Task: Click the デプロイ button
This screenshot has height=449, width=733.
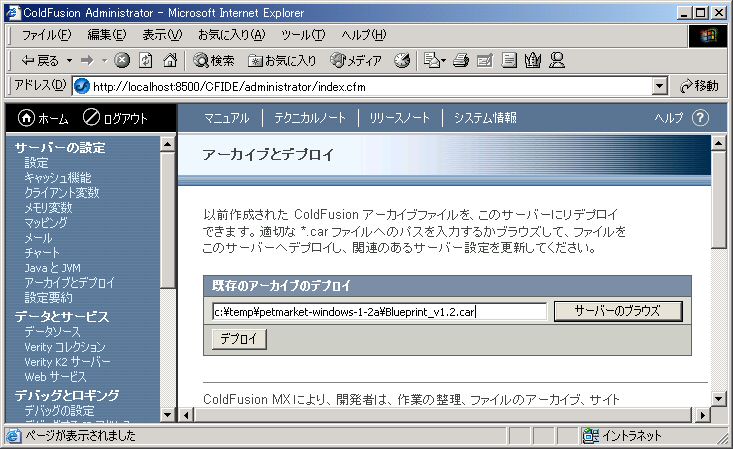Action: pyautogui.click(x=239, y=339)
